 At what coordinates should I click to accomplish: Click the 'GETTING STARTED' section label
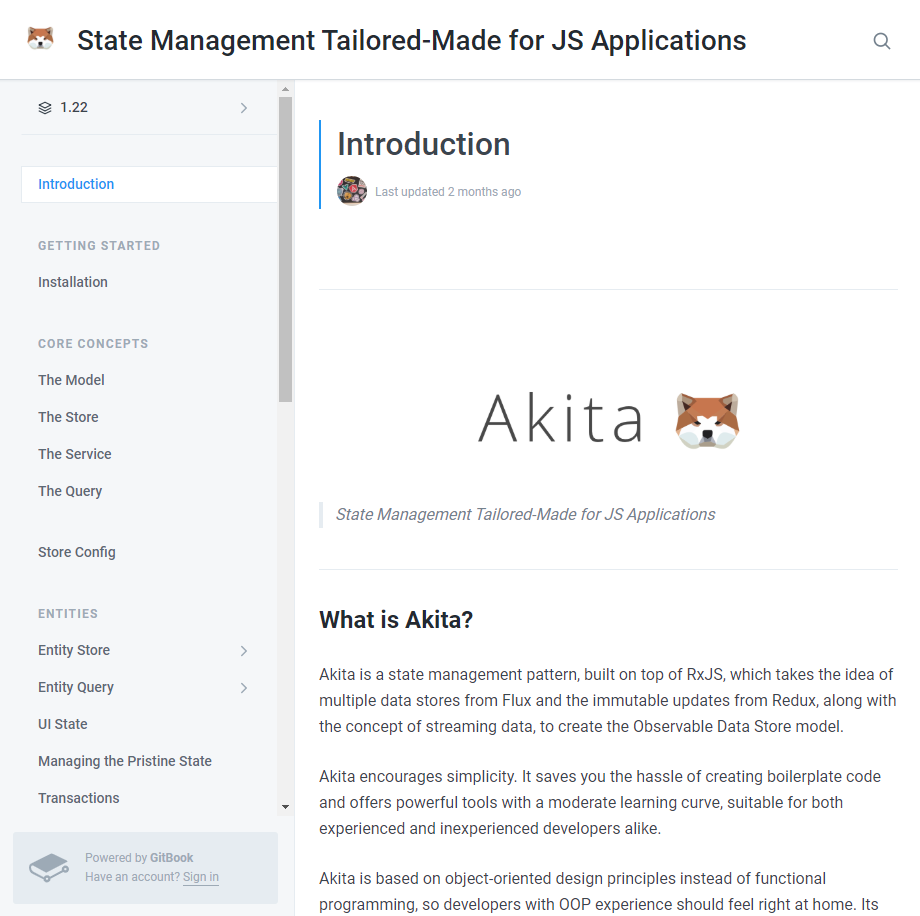[99, 246]
